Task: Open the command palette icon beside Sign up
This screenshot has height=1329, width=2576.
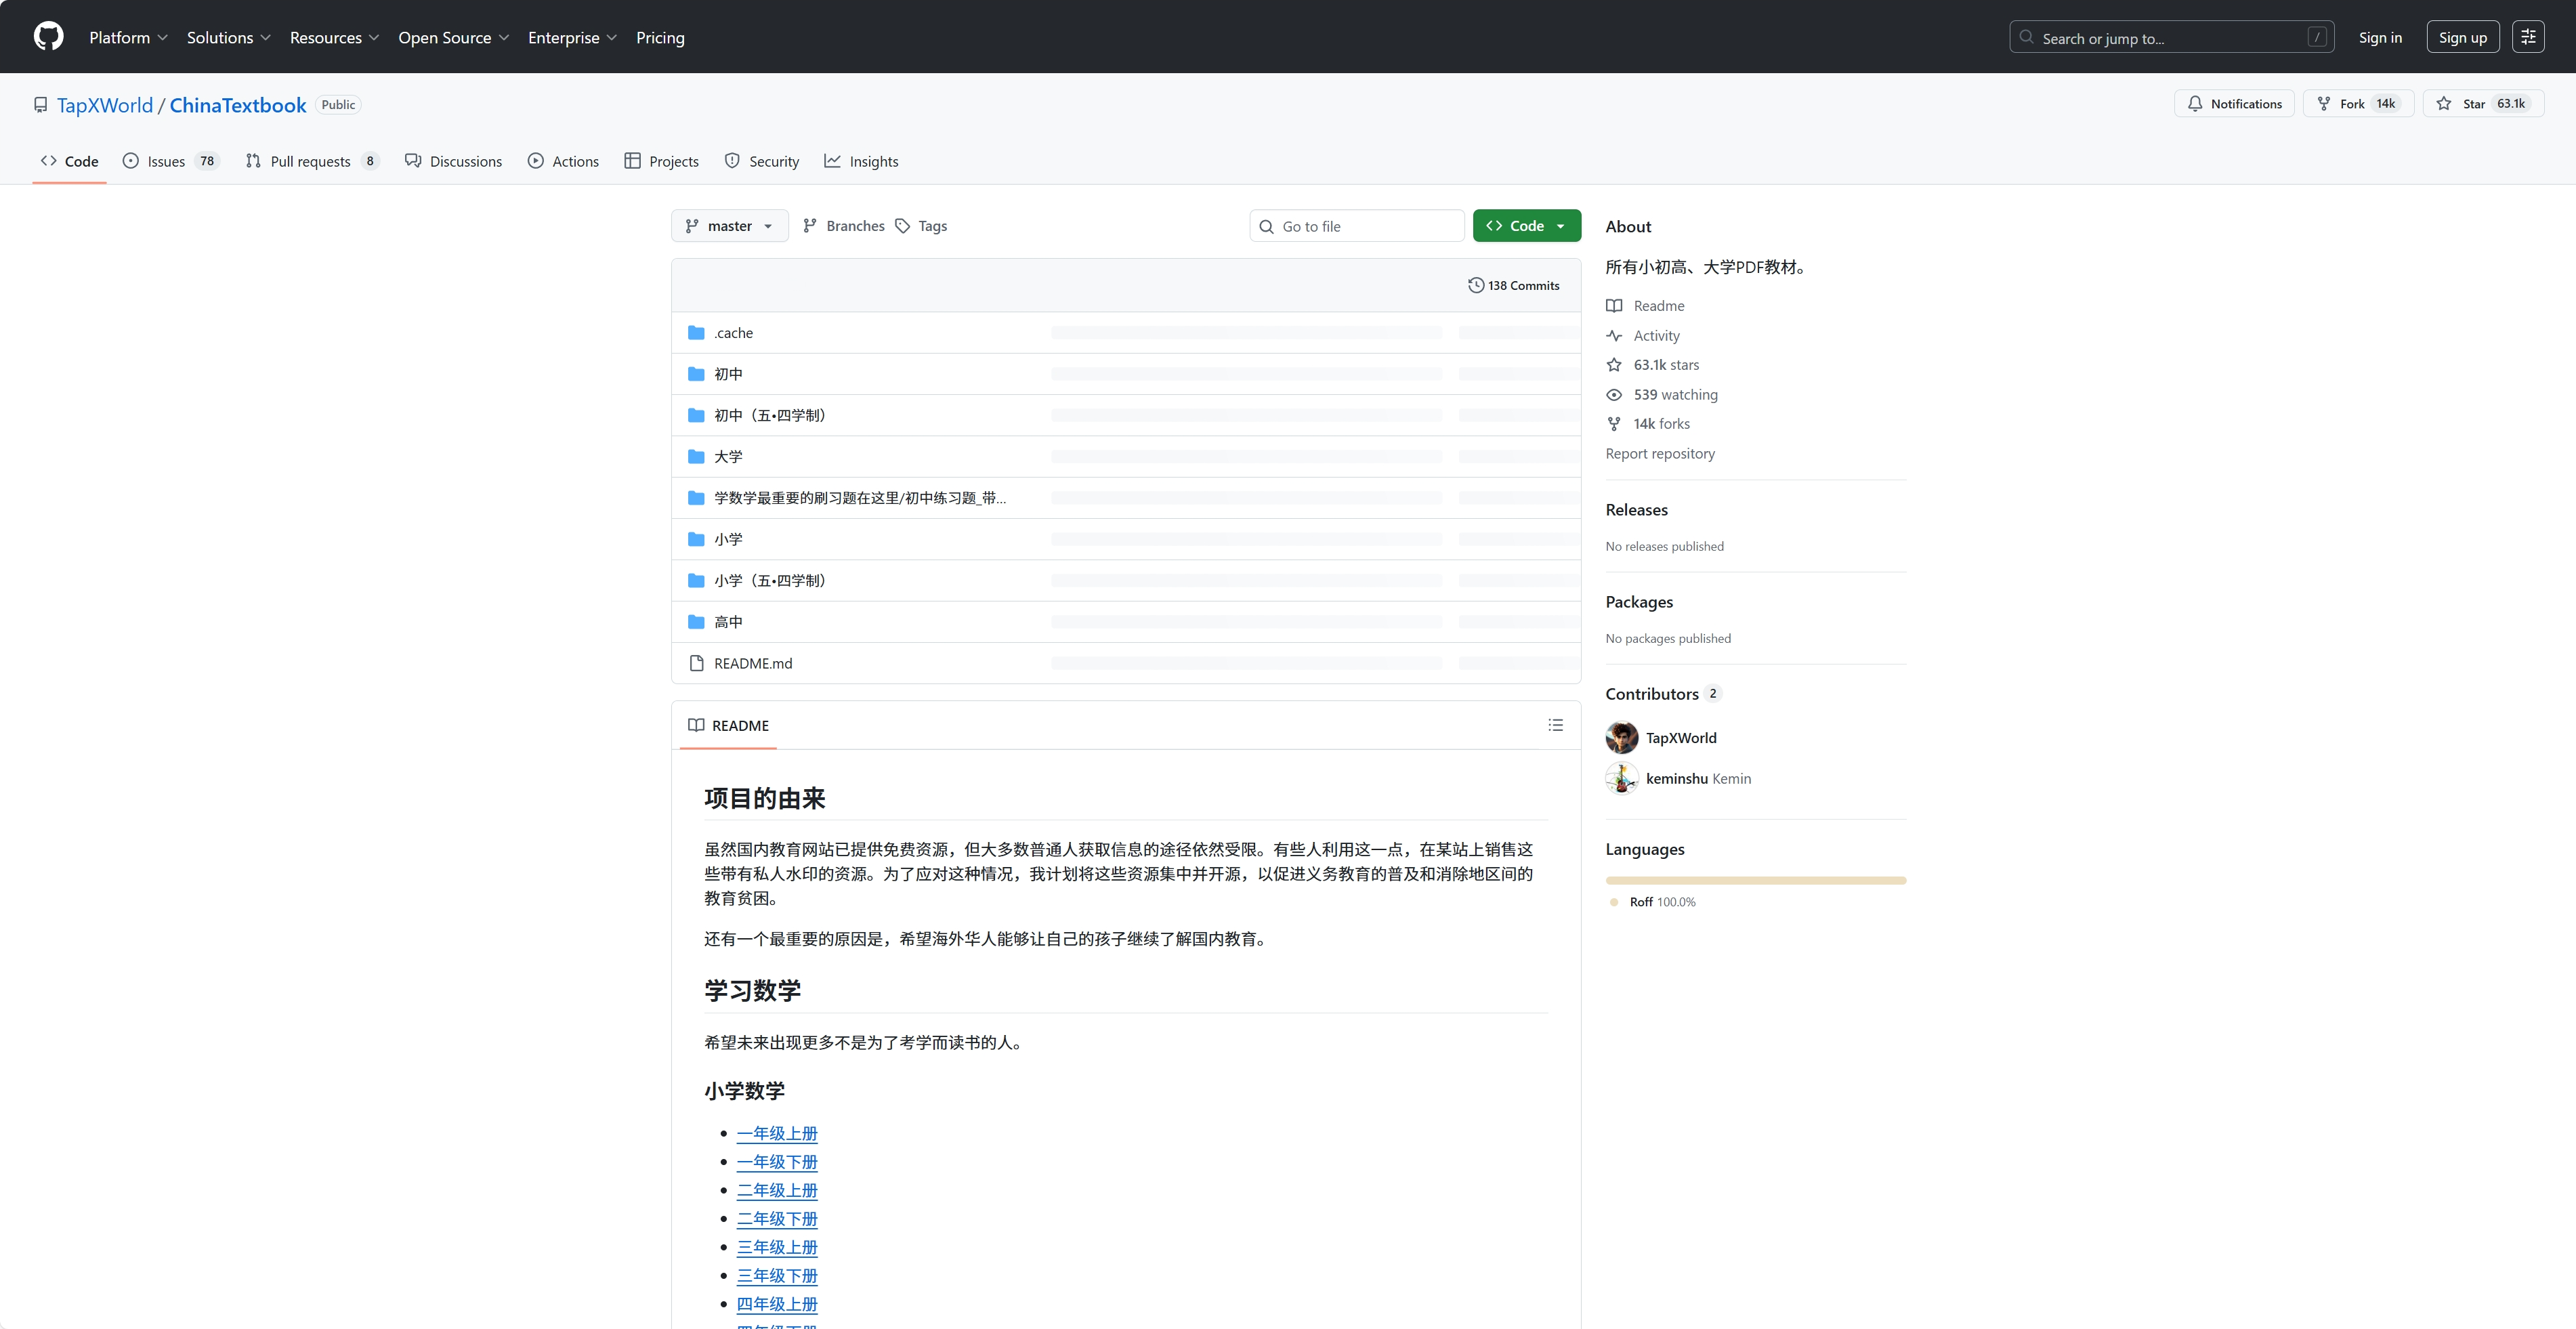Action: (2530, 36)
